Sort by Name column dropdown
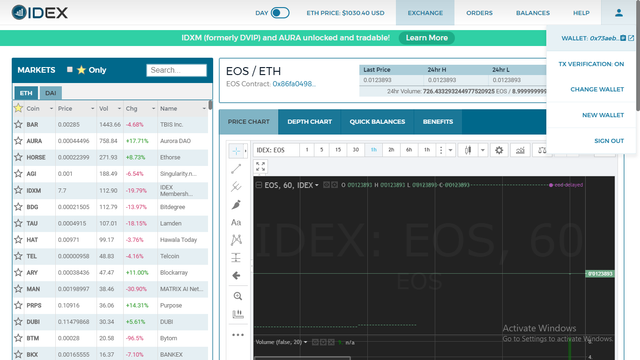 [x=204, y=109]
